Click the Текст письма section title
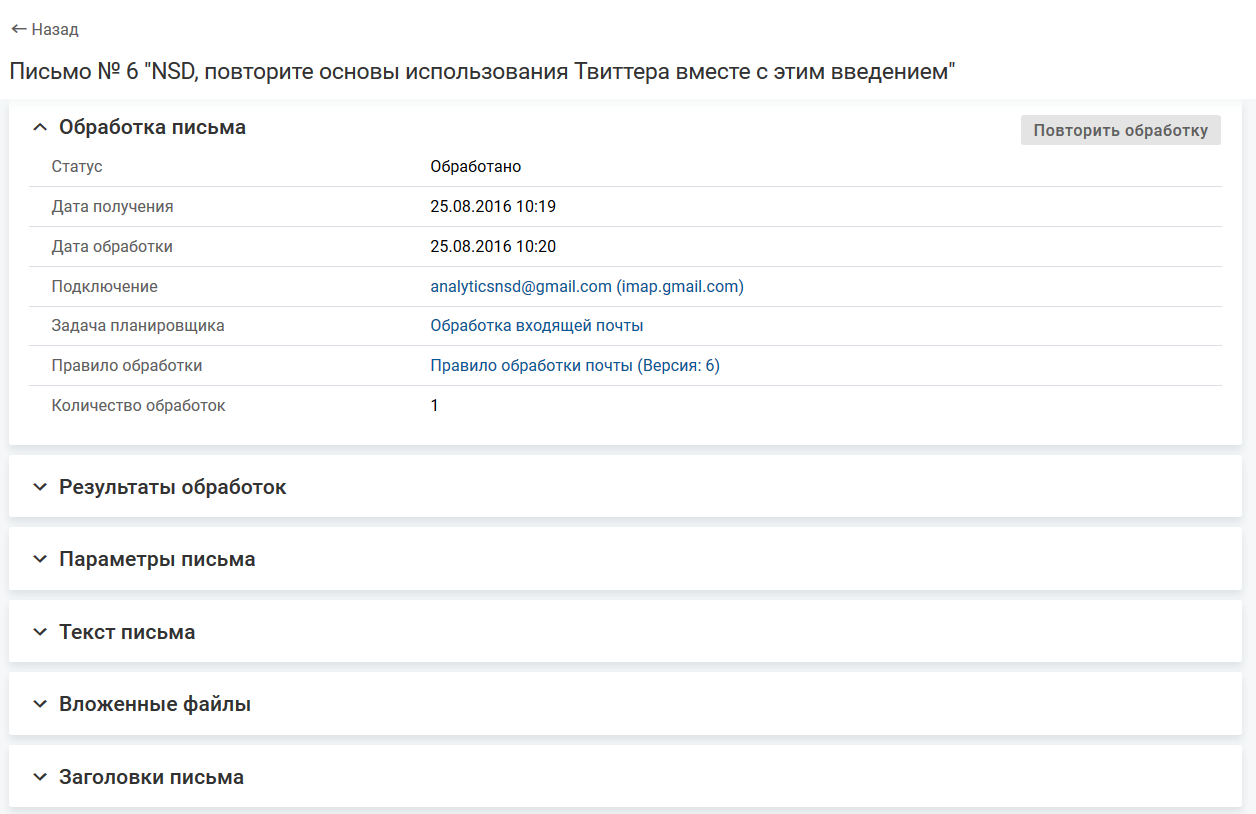 tap(127, 632)
